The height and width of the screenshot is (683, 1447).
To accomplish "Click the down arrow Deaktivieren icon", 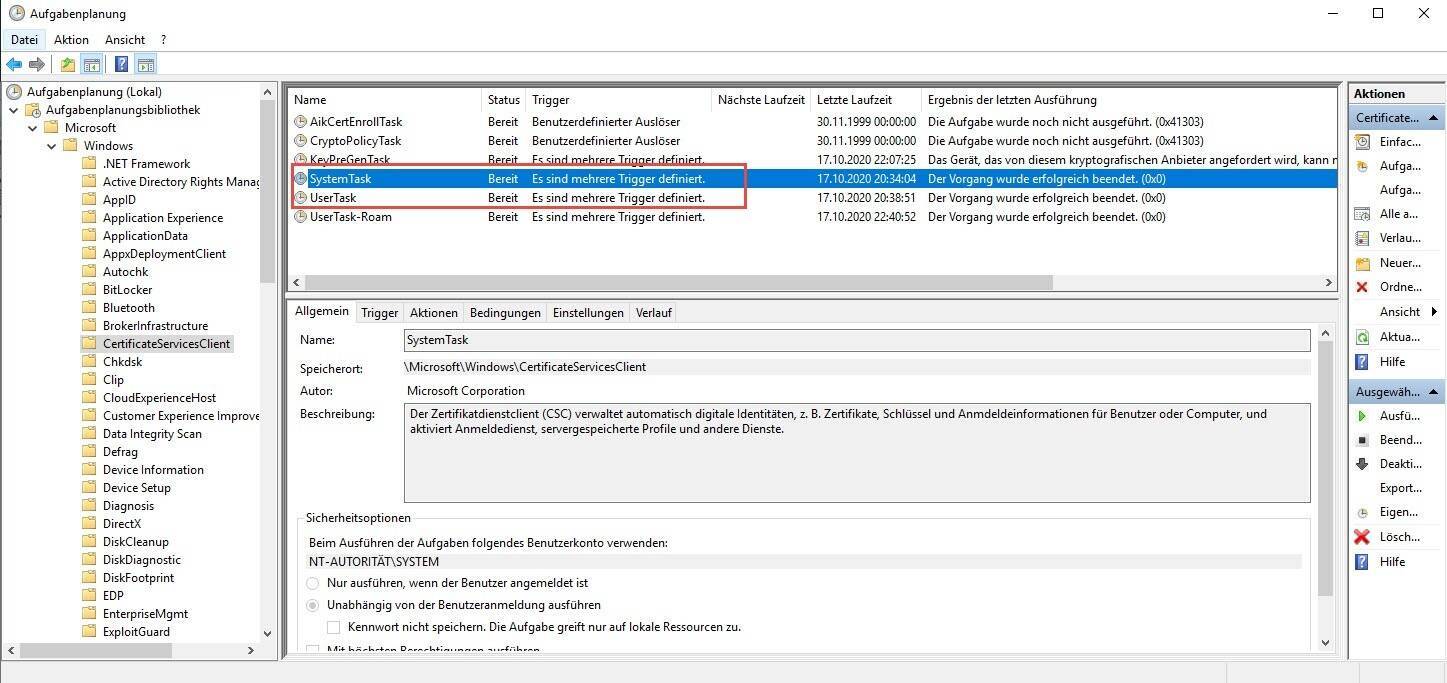I will pyautogui.click(x=1362, y=464).
